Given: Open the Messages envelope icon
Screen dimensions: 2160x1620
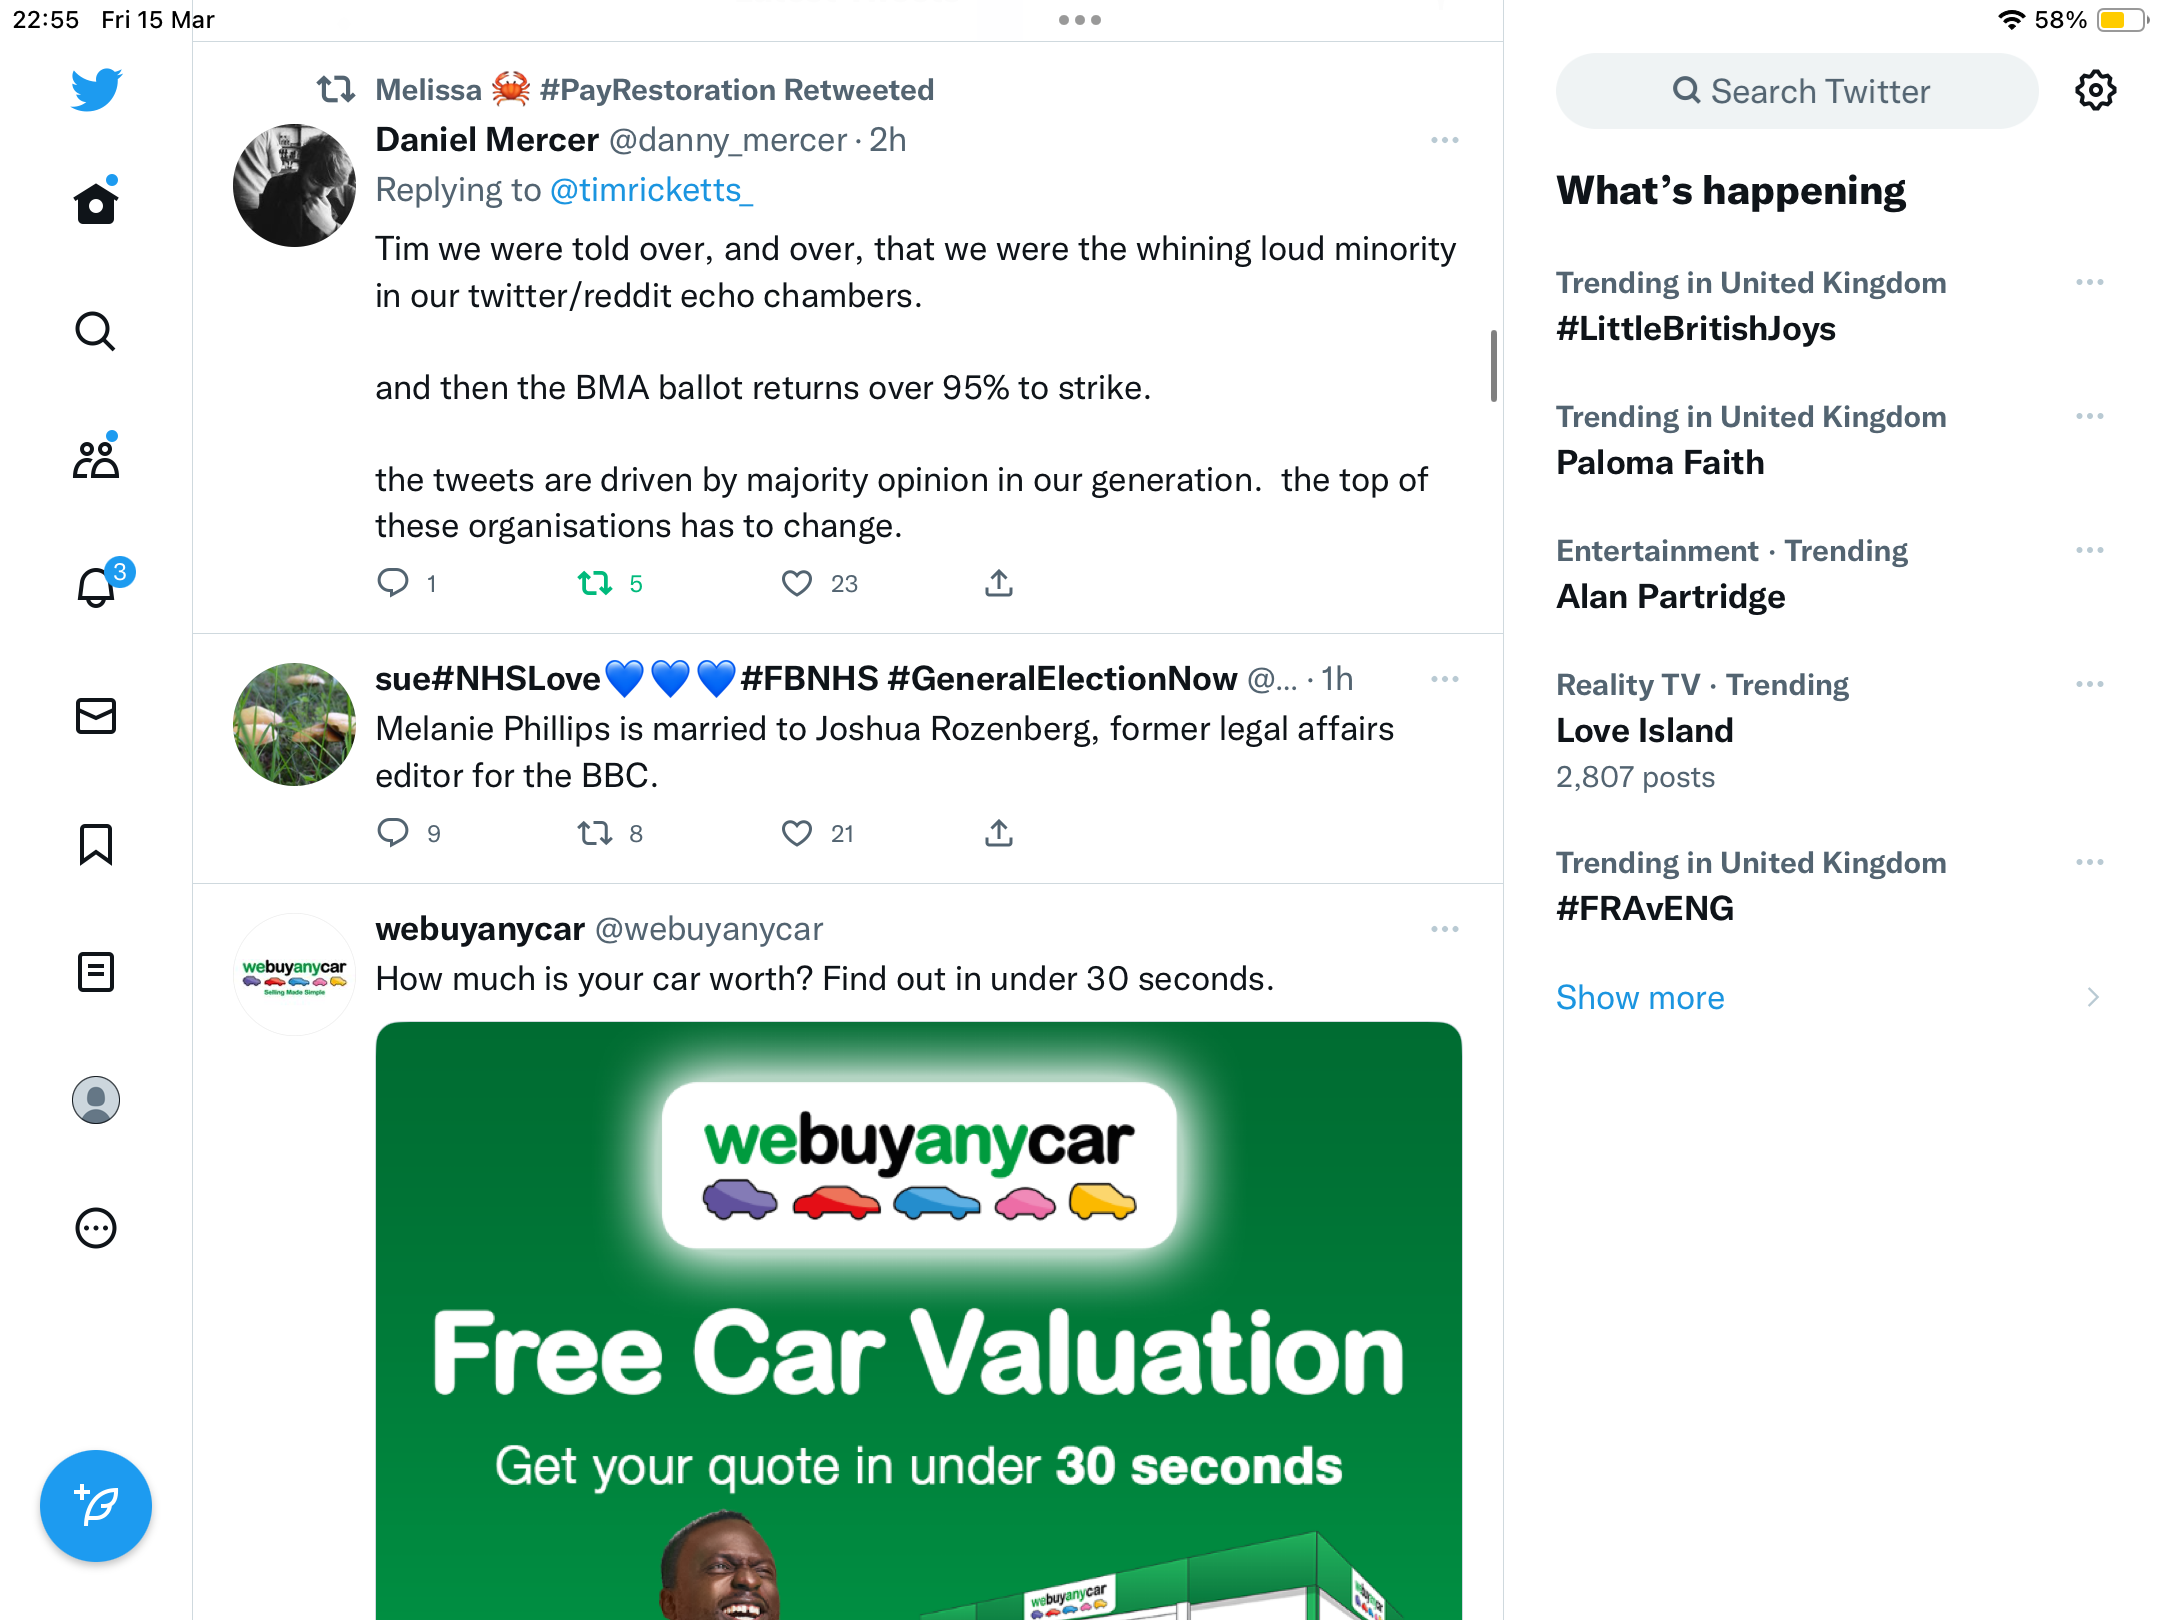Looking at the screenshot, I should click(x=96, y=716).
